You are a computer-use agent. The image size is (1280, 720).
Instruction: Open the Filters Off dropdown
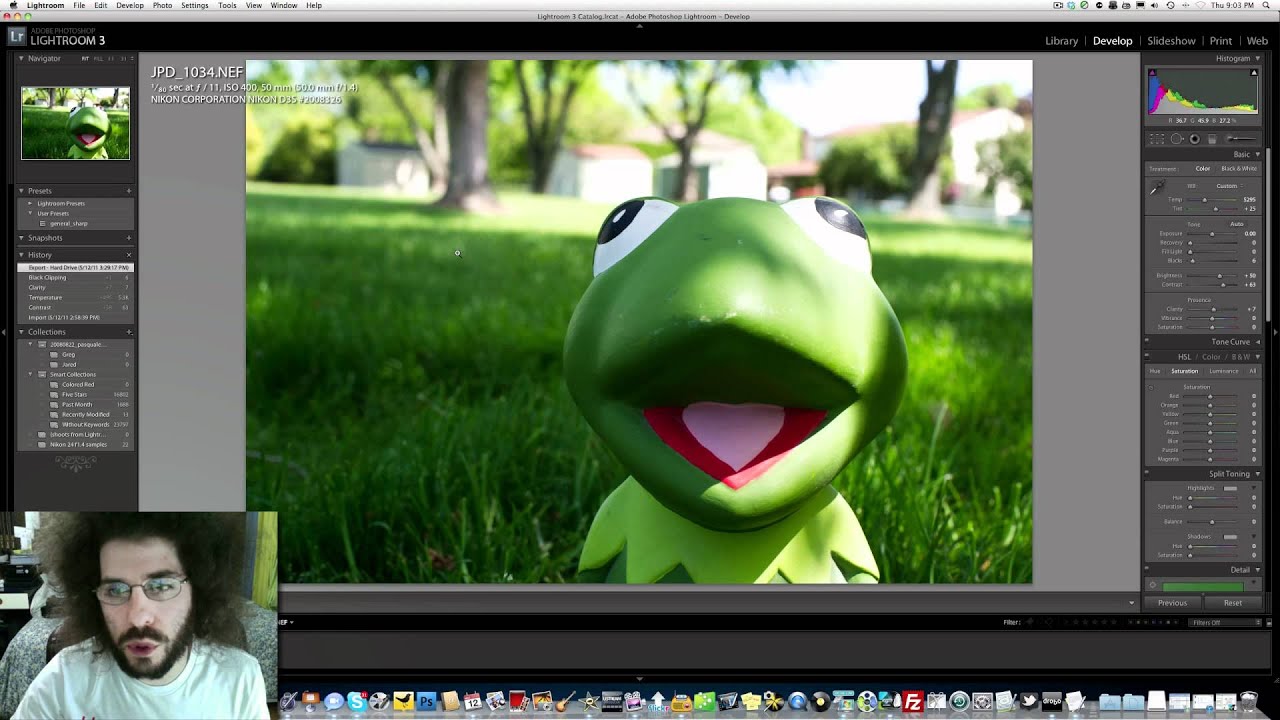point(1225,622)
